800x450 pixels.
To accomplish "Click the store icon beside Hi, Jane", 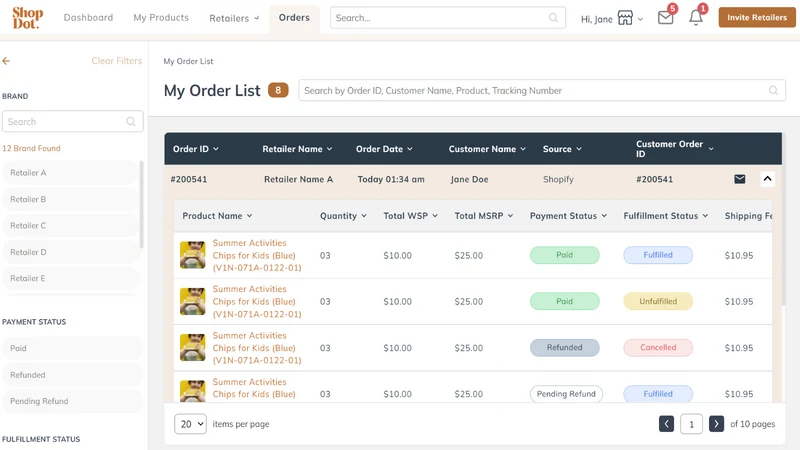I will tap(625, 18).
